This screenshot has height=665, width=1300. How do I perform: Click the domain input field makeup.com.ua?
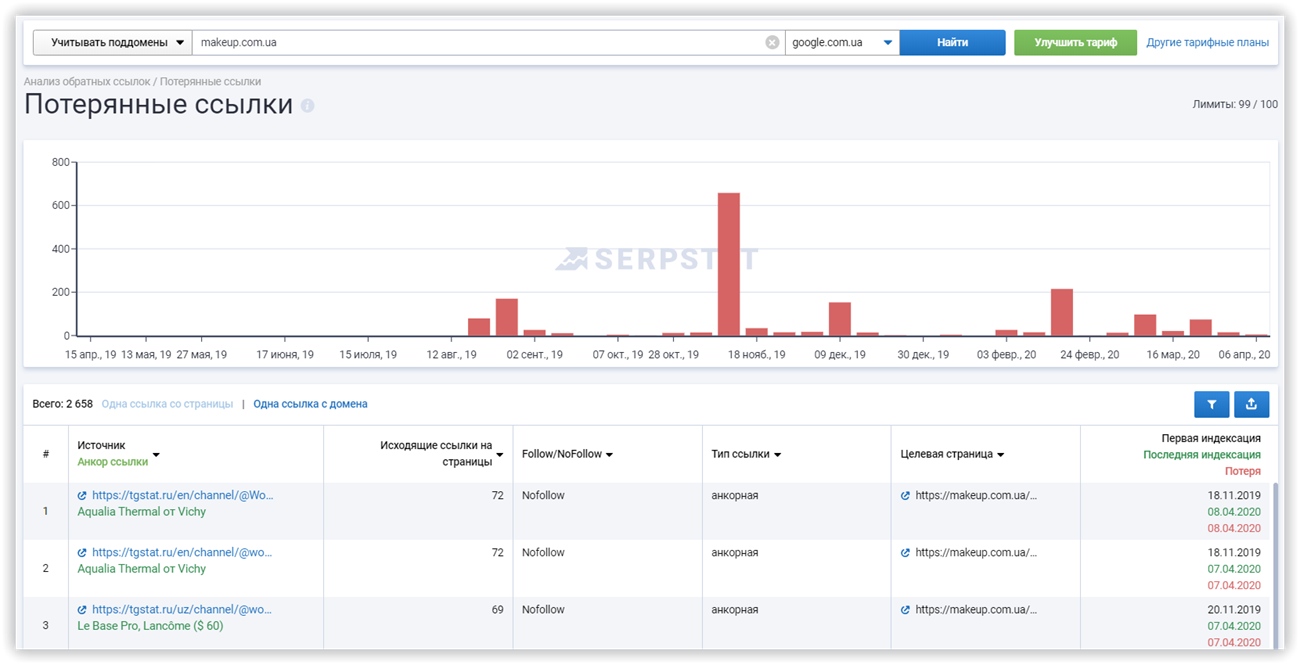point(480,42)
